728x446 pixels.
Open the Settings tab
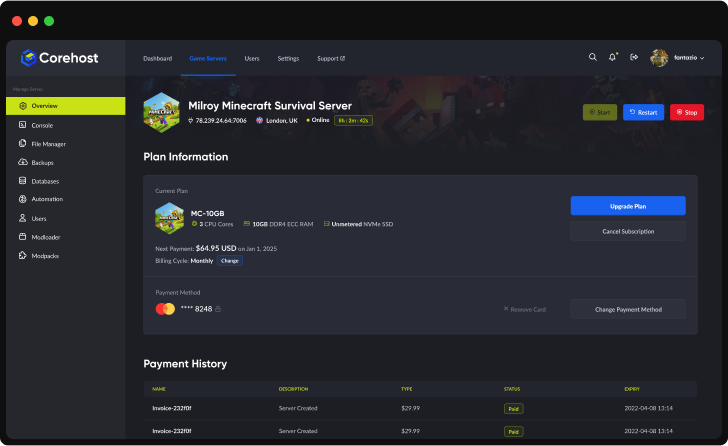click(x=288, y=58)
